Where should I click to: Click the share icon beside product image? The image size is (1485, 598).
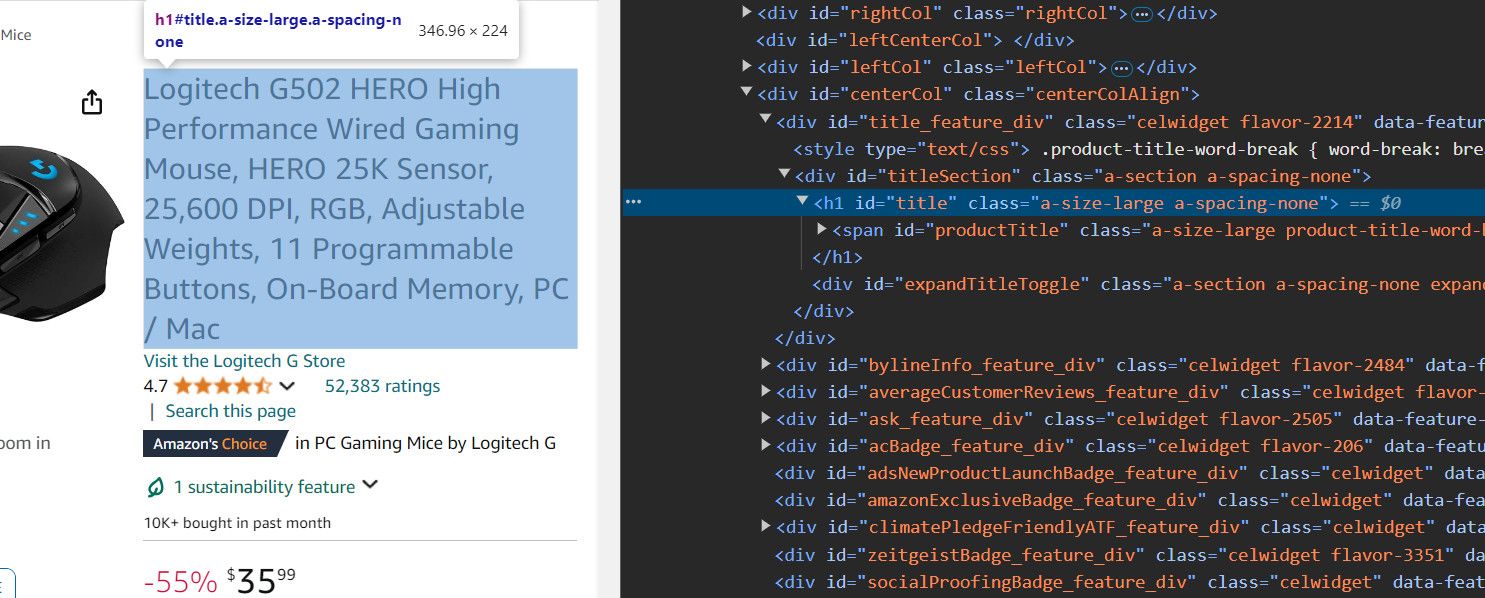[92, 102]
